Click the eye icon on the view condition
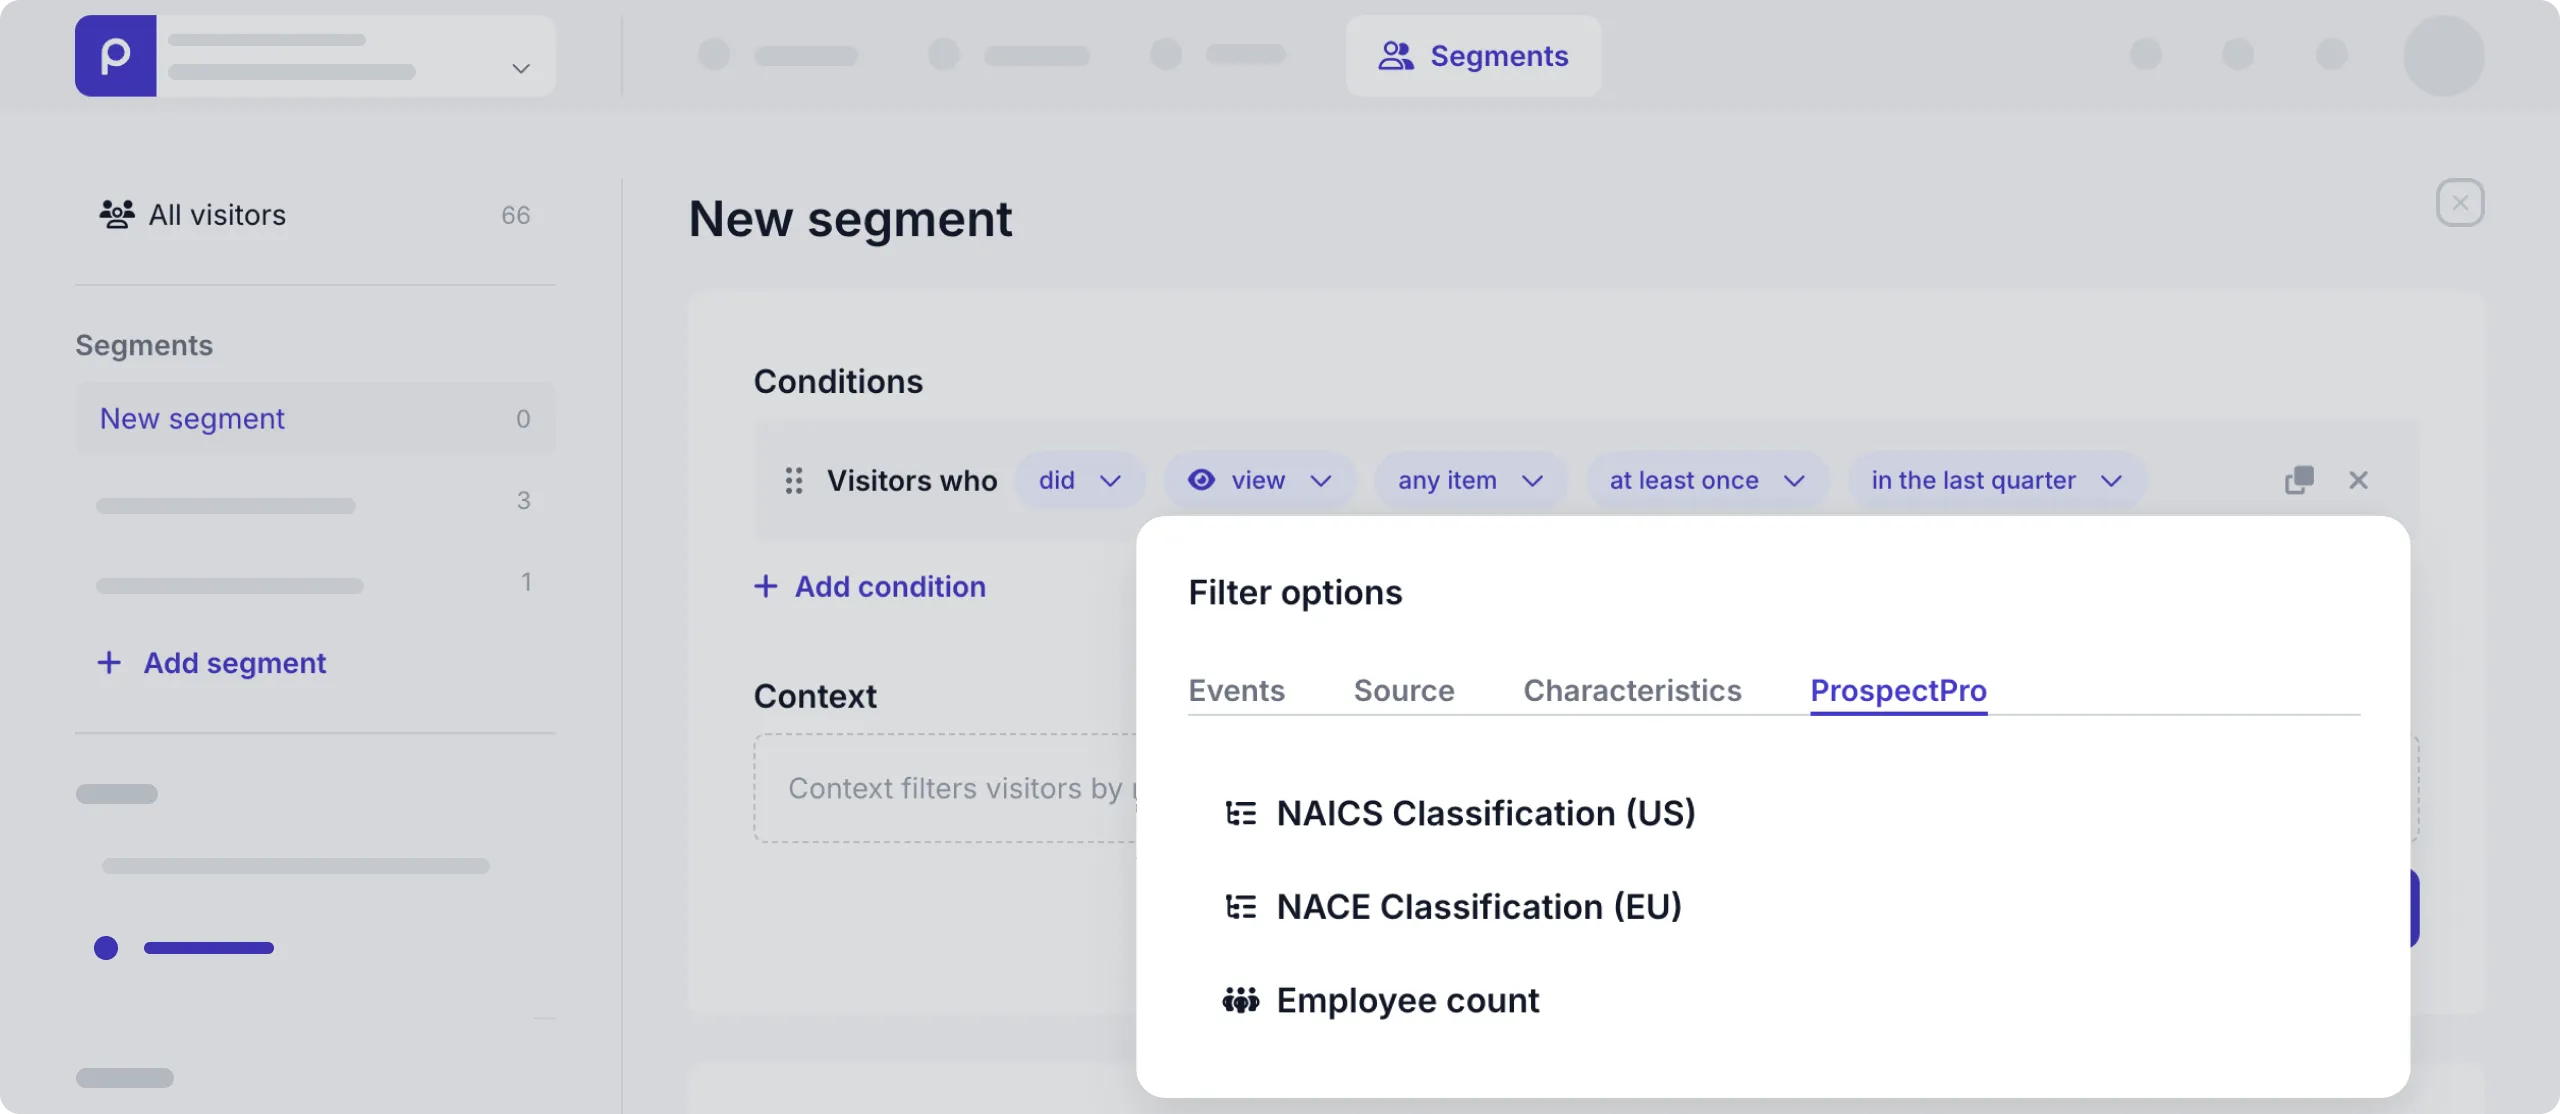This screenshot has height=1114, width=2560. [1200, 480]
